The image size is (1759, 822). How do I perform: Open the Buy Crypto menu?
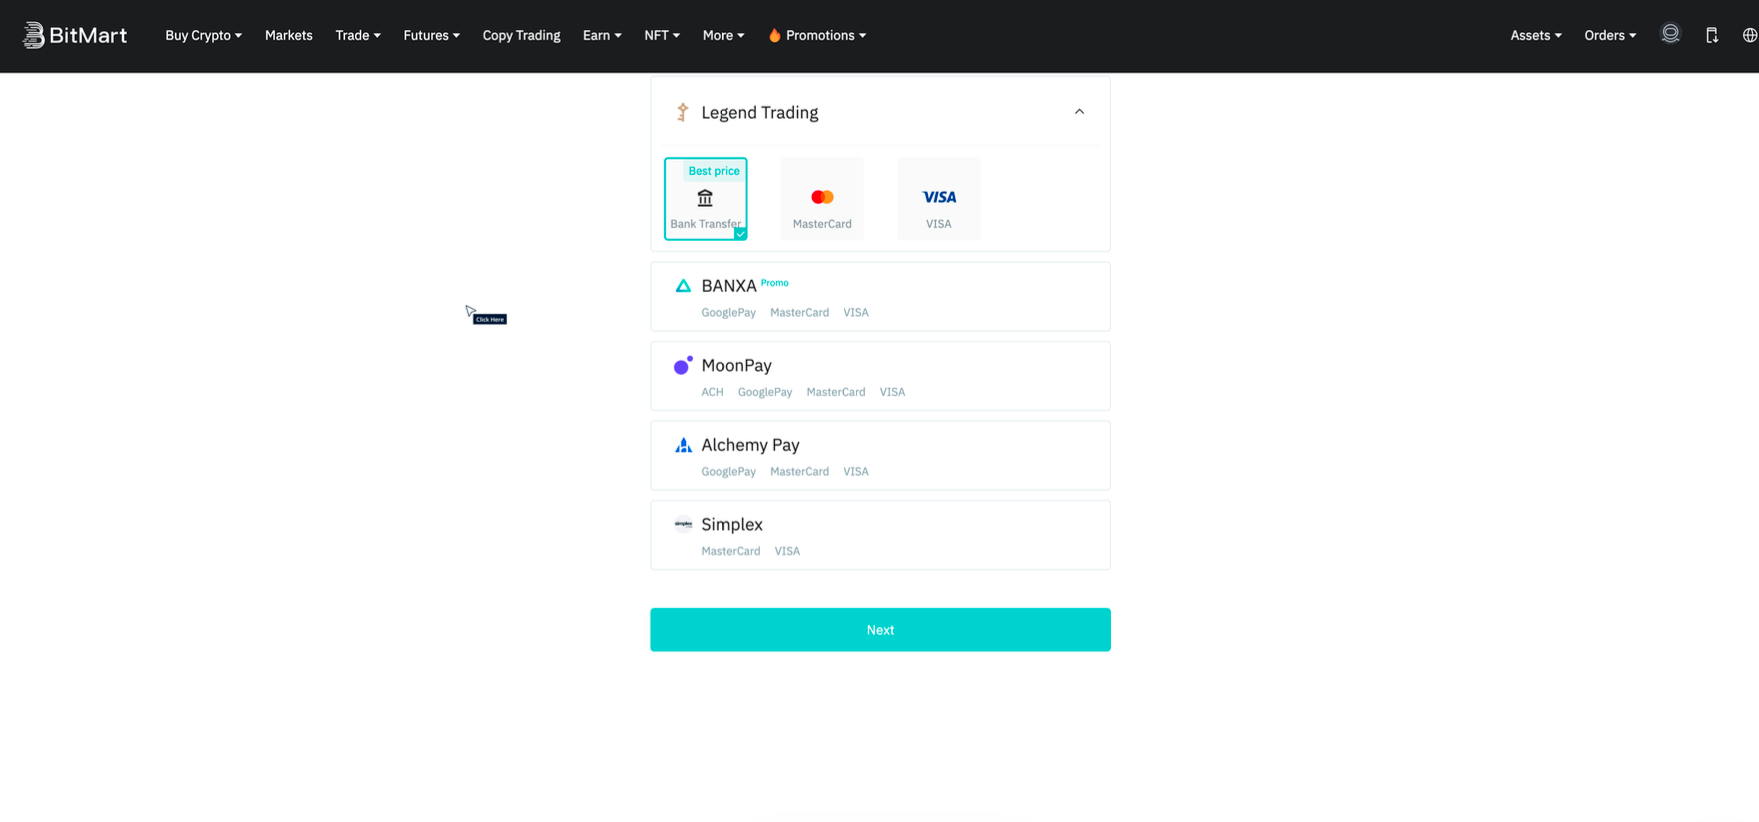coord(203,35)
